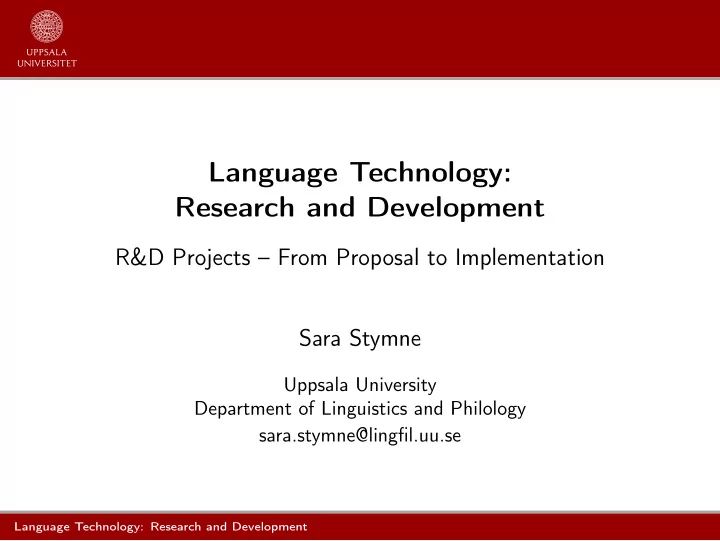Click the footer "Language Technology: Research and Development"
This screenshot has width=720, height=541.
click(x=160, y=527)
